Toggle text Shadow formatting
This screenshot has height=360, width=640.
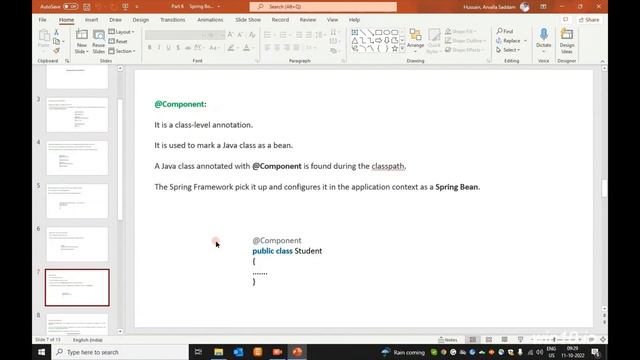pyautogui.click(x=178, y=48)
